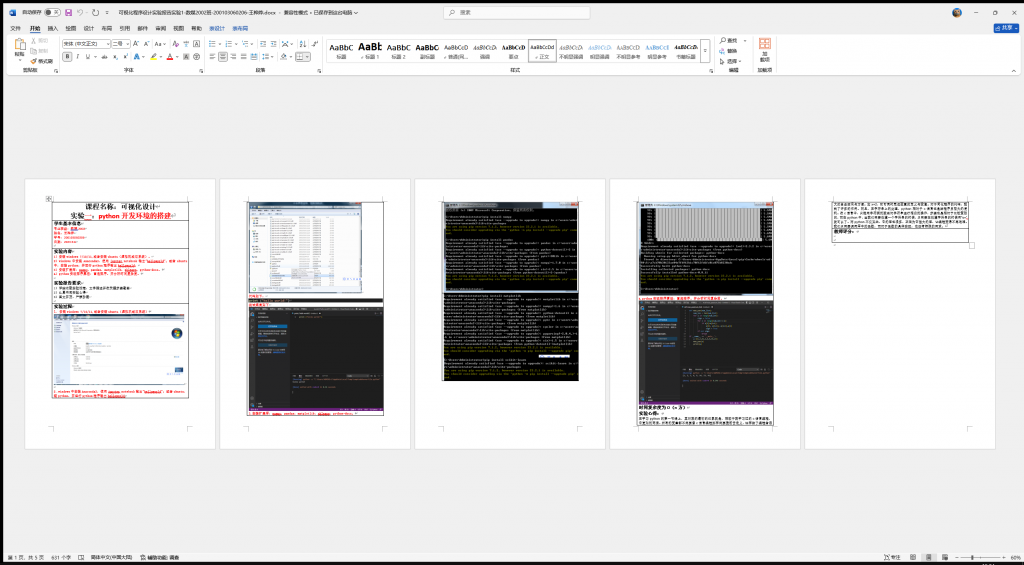Image resolution: width=1024 pixels, height=565 pixels.
Task: Select the Heading 1 style
Action: point(370,50)
